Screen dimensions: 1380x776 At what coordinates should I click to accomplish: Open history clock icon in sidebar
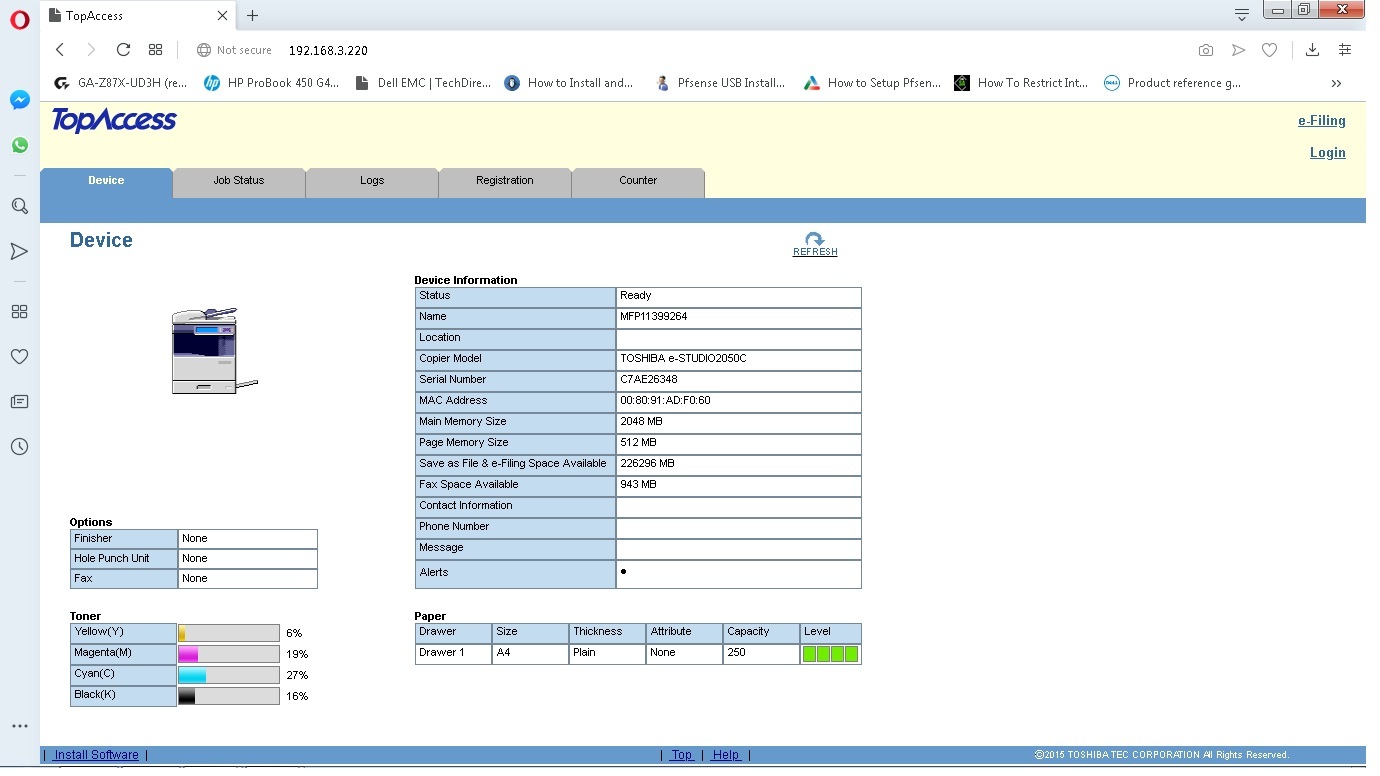coord(19,447)
